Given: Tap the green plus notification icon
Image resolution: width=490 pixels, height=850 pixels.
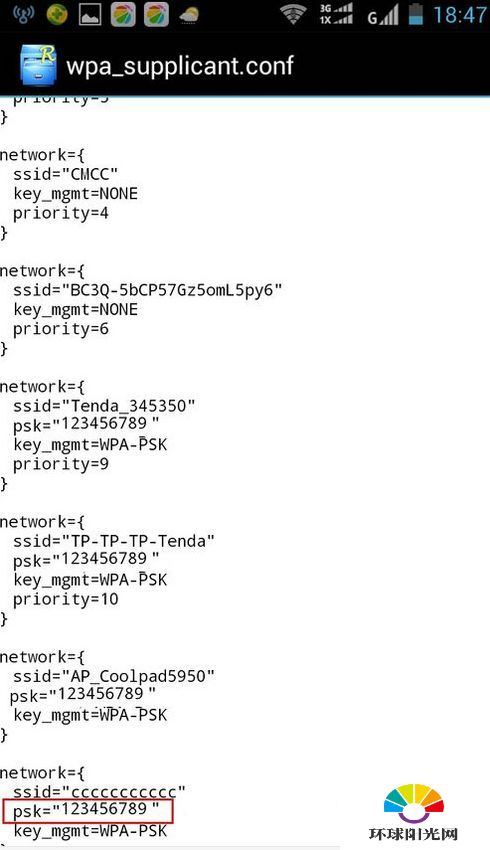Looking at the screenshot, I should (x=57, y=15).
